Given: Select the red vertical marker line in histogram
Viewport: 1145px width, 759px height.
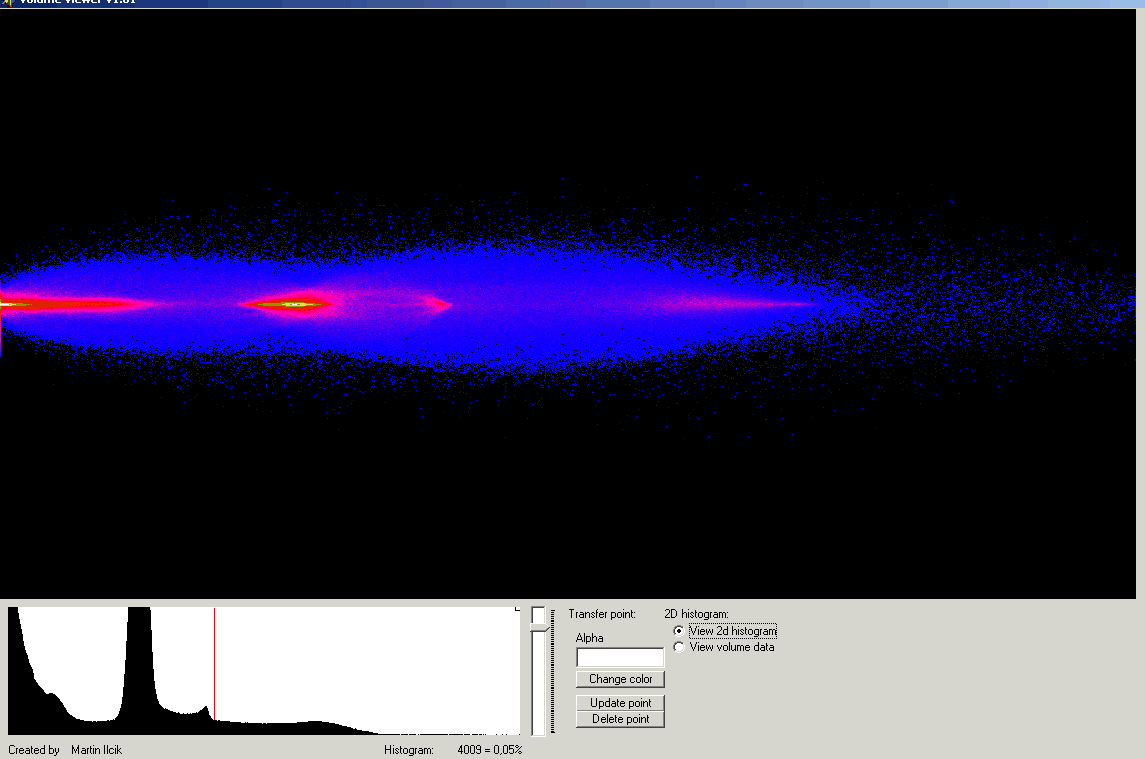Looking at the screenshot, I should coord(214,660).
